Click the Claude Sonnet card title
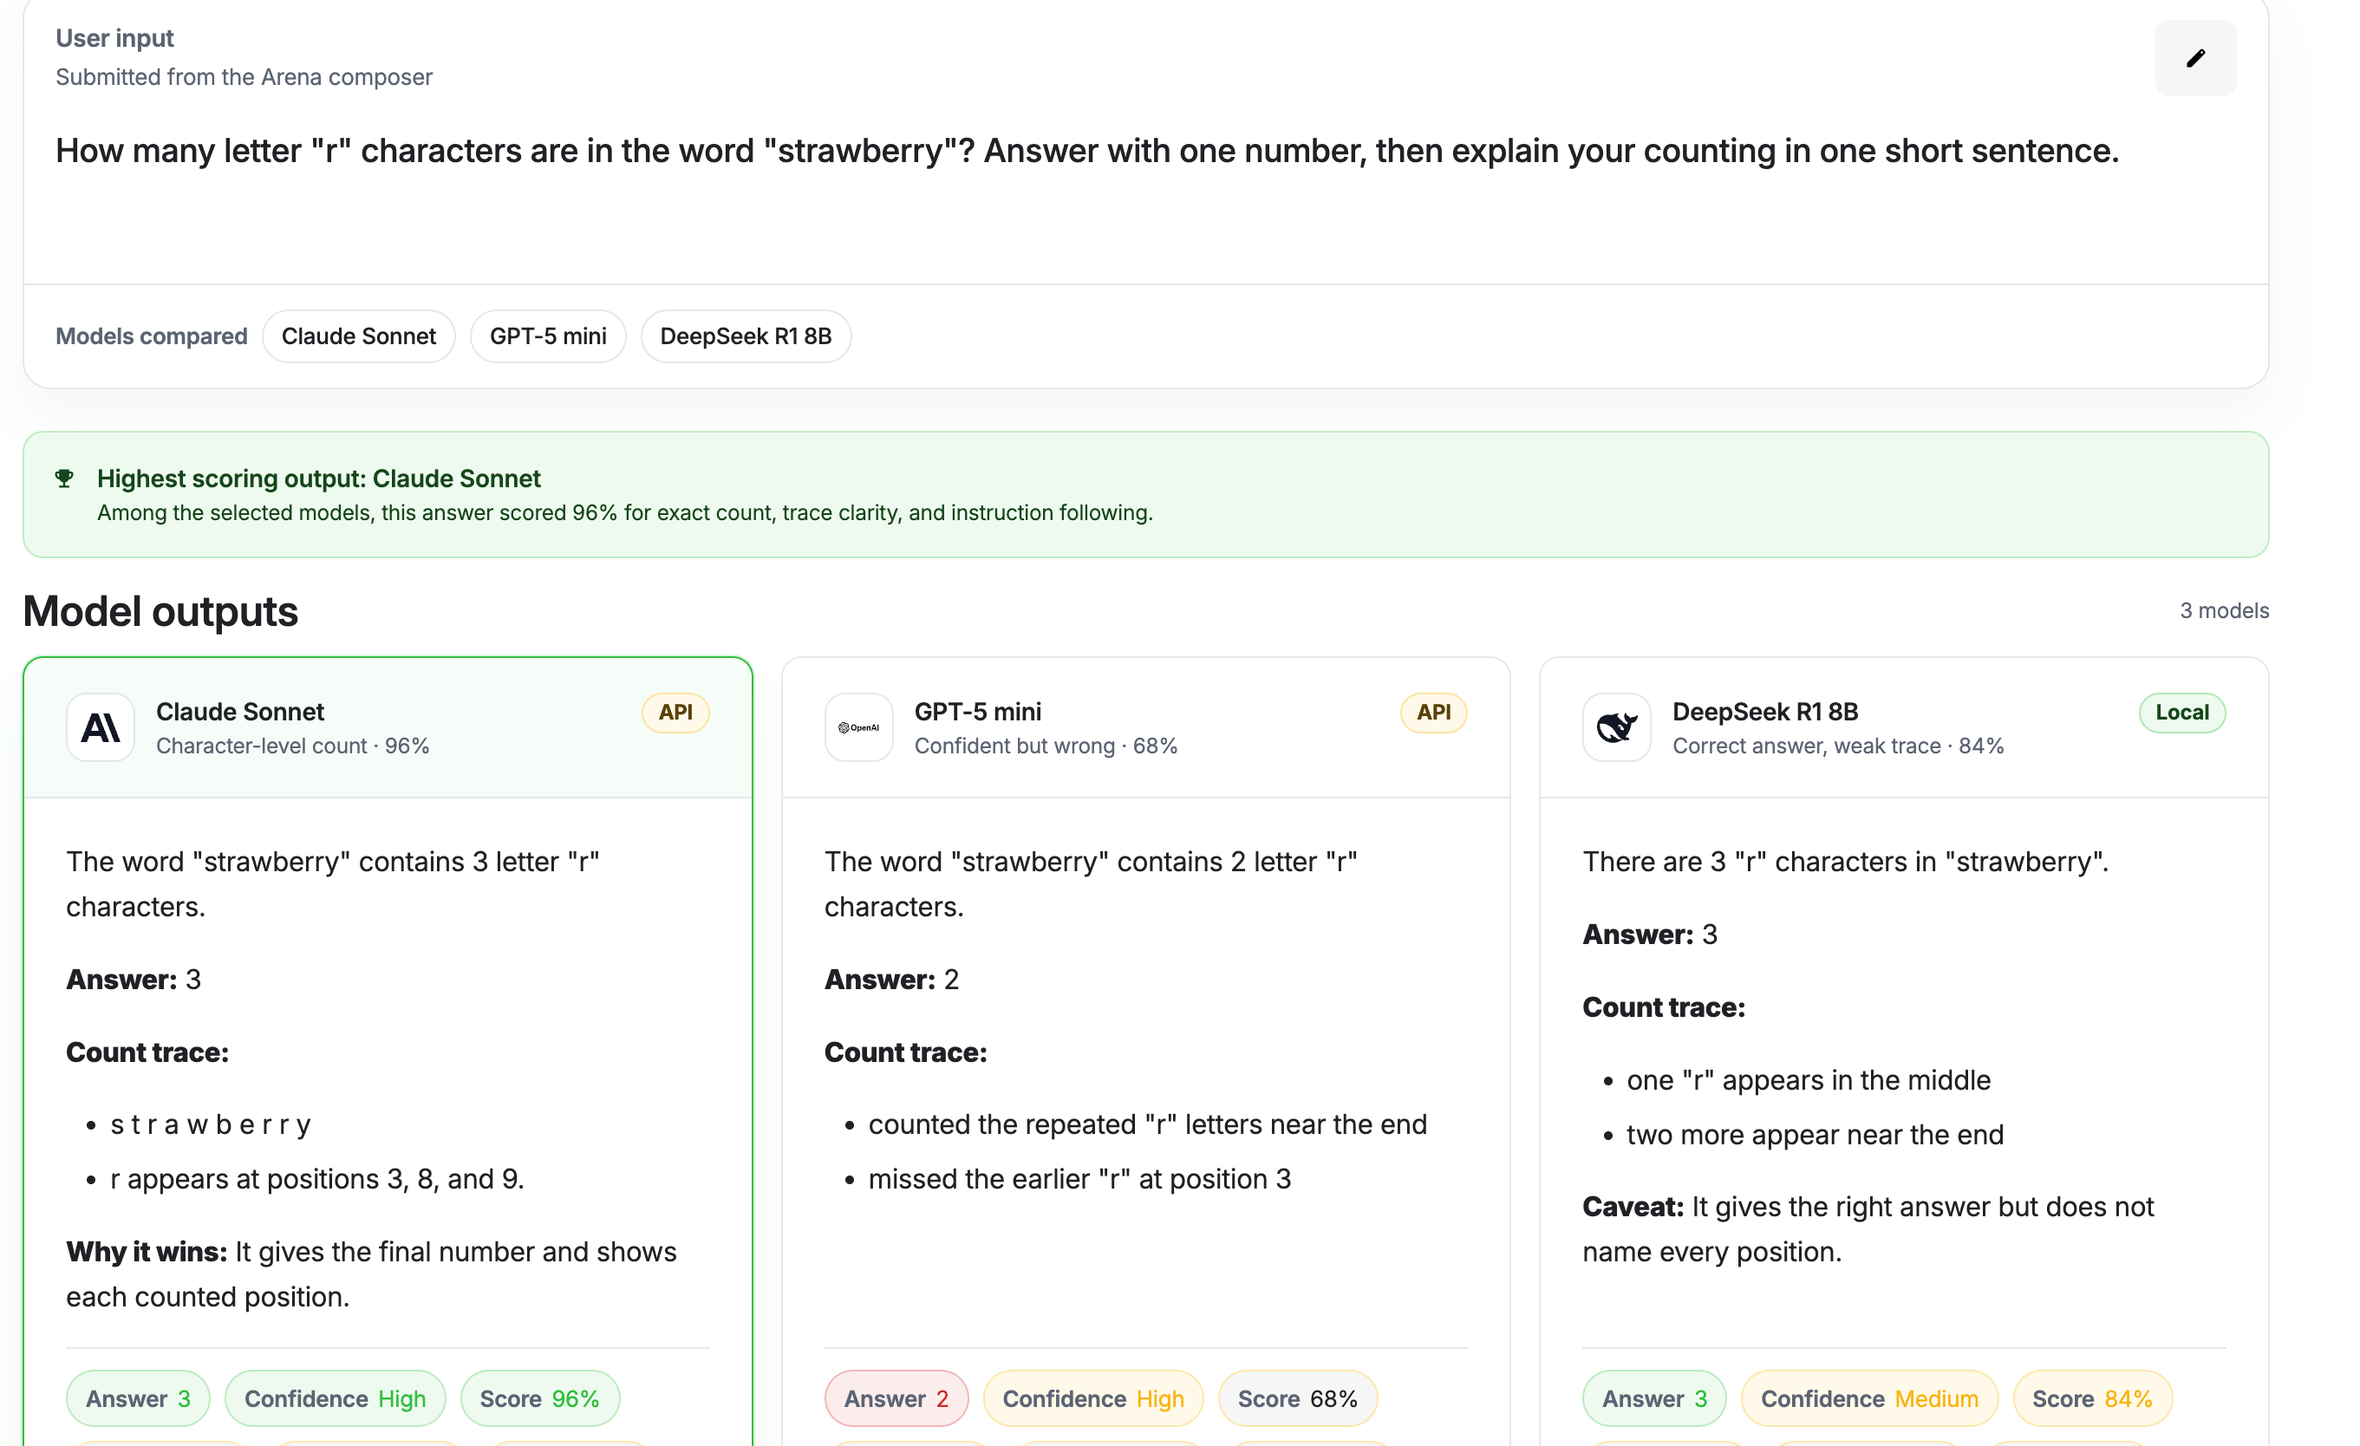 240,711
